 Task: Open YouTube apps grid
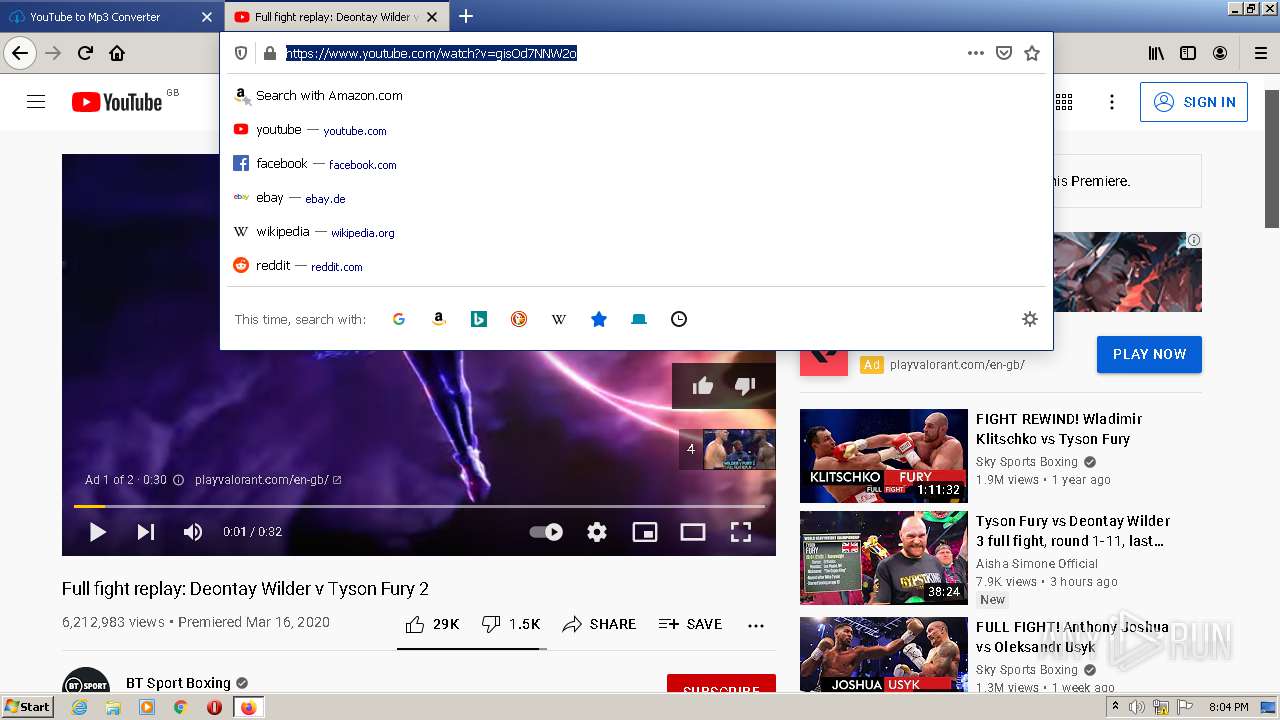coord(1064,102)
